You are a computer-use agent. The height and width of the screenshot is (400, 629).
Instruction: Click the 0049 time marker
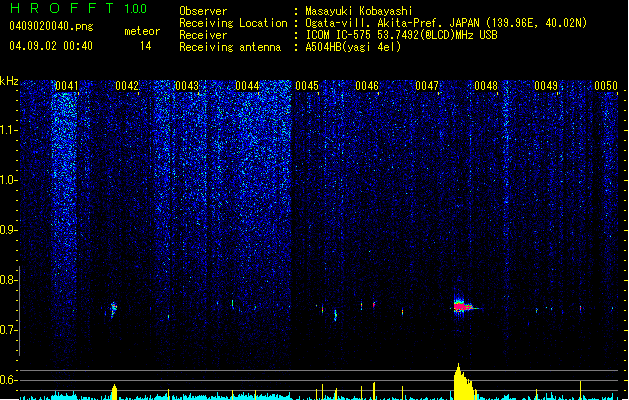pyautogui.click(x=546, y=86)
